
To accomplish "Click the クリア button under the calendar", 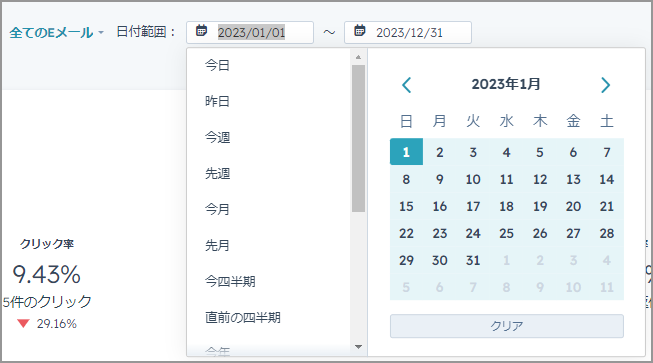I will 506,326.
